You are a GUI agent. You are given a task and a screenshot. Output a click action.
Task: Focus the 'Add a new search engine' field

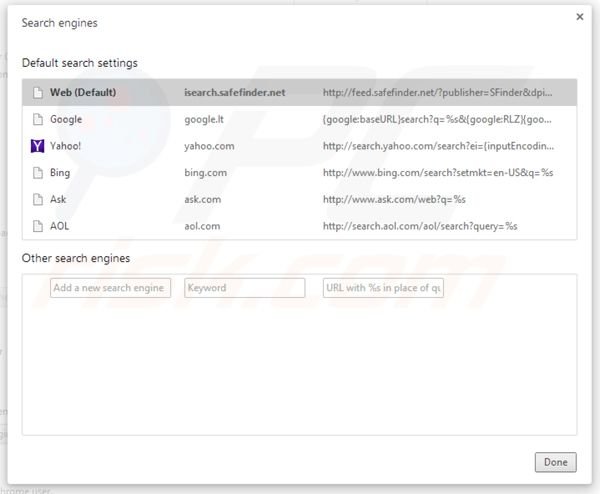[110, 288]
